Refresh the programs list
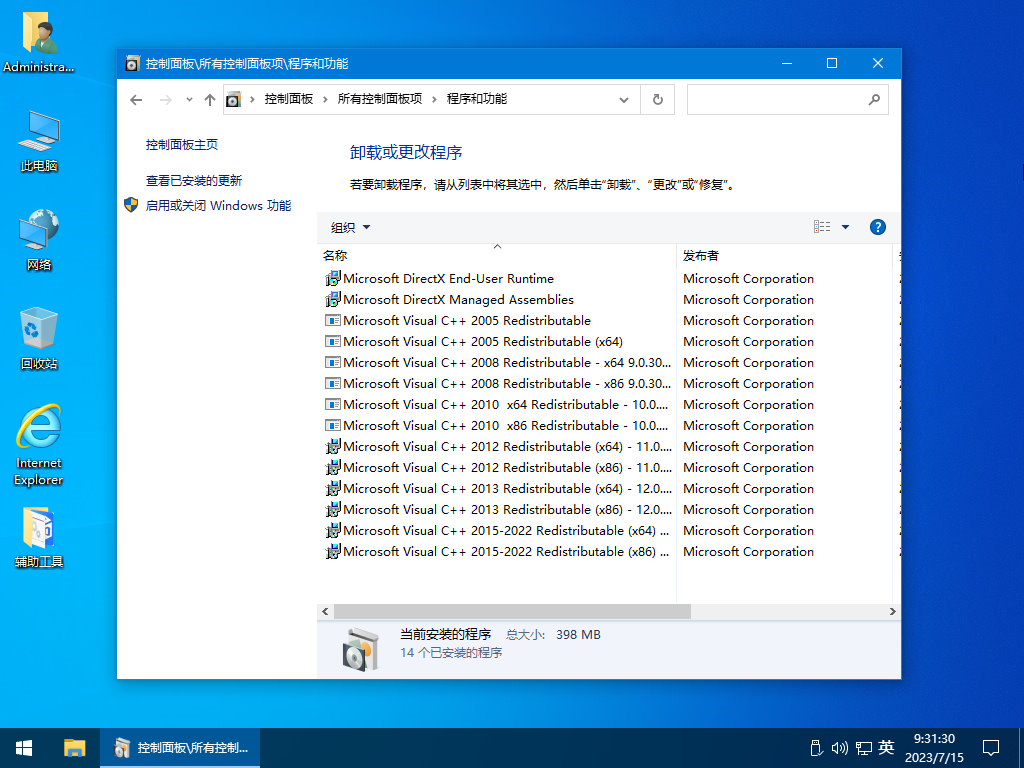The image size is (1024, 768). click(658, 100)
